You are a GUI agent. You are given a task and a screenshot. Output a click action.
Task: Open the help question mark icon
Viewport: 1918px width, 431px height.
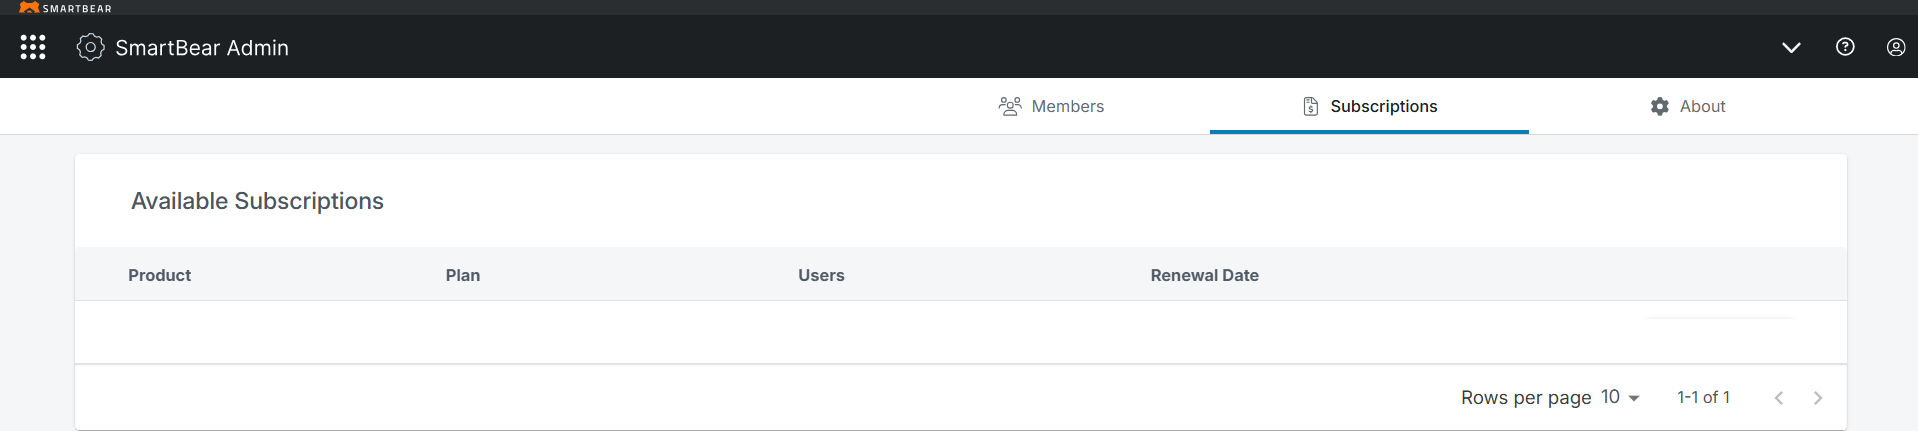[x=1845, y=47]
